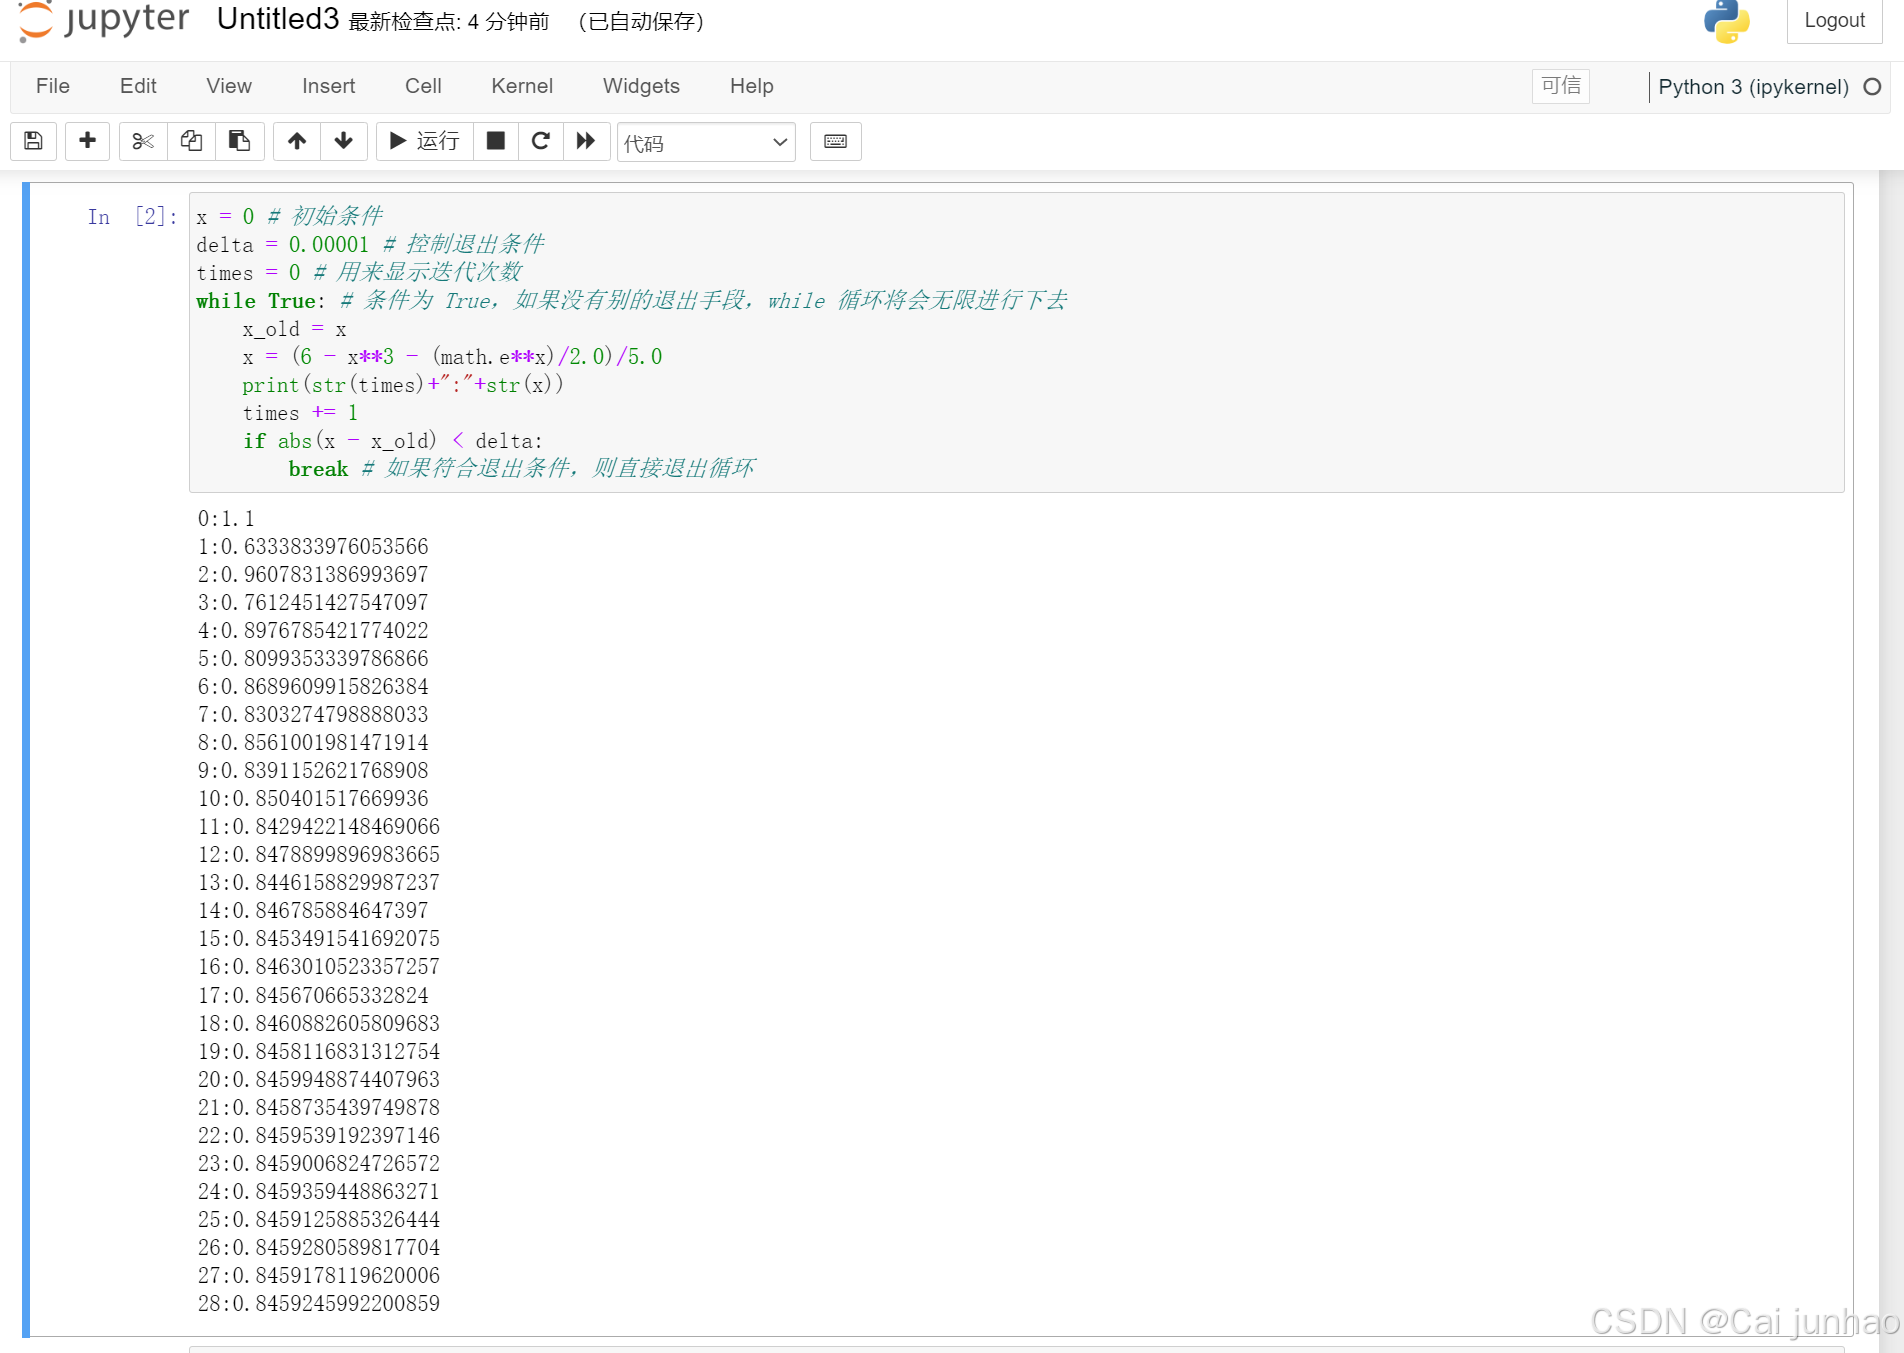
Task: Open the 代码 cell type dropdown
Action: coord(706,142)
